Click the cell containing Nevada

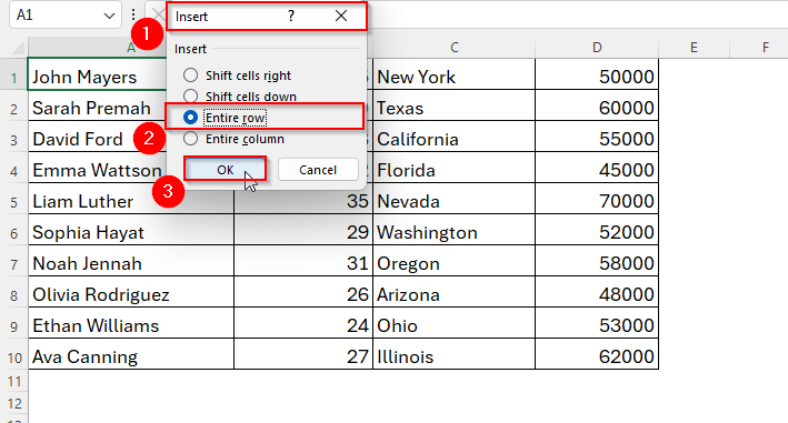click(453, 201)
